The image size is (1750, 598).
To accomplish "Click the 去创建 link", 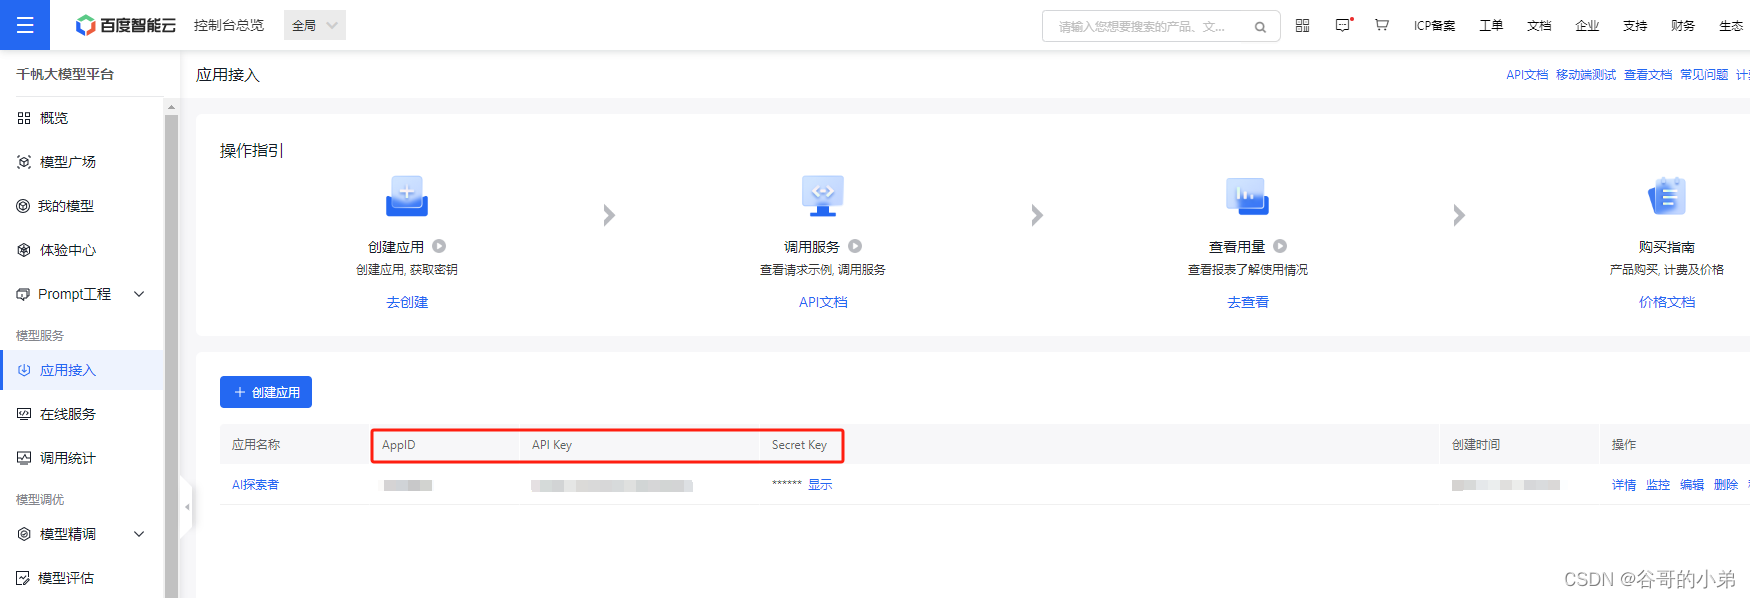I will coord(407,302).
